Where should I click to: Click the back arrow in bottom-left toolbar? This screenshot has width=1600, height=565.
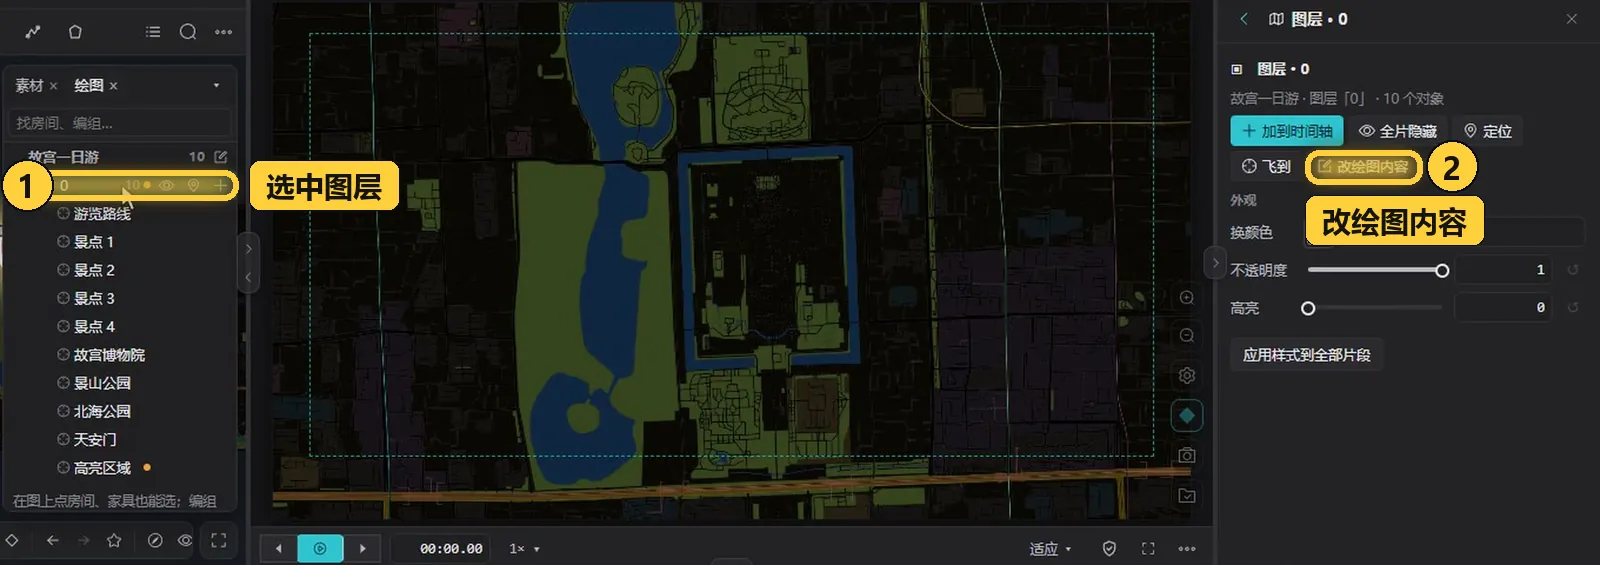pos(52,540)
